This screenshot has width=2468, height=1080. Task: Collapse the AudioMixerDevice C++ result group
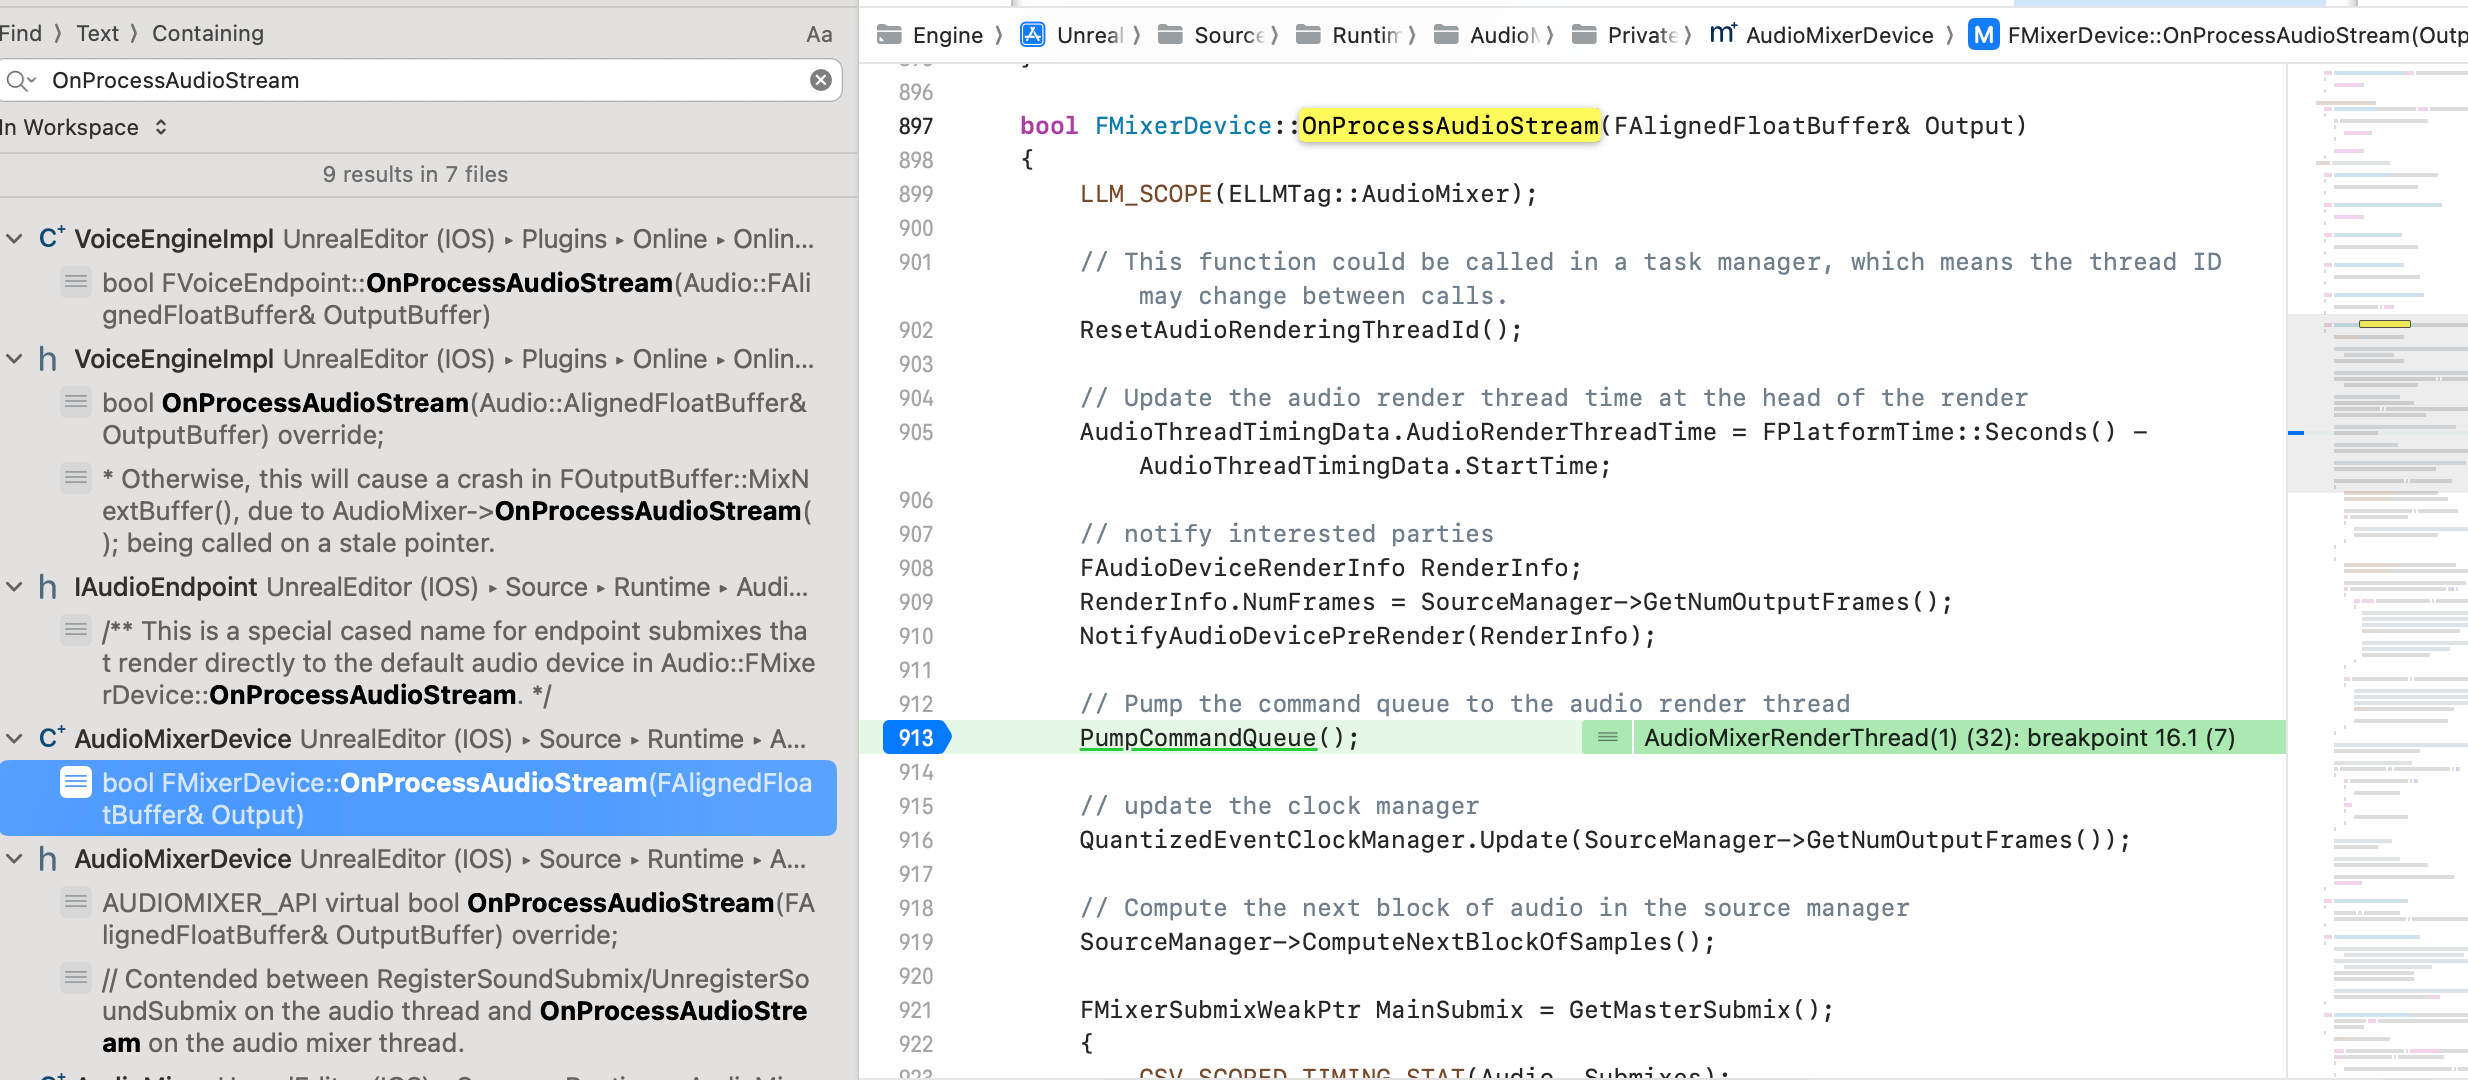click(x=15, y=739)
